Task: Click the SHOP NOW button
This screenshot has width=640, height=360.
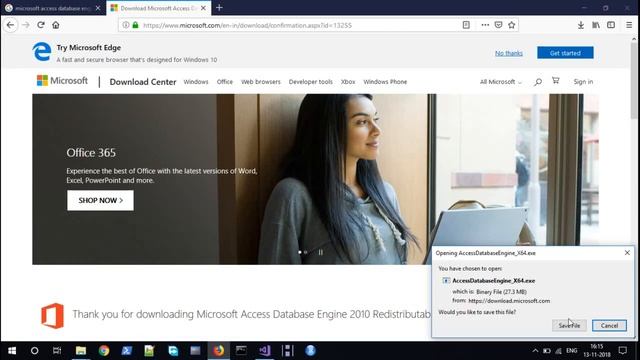Action: pos(100,200)
